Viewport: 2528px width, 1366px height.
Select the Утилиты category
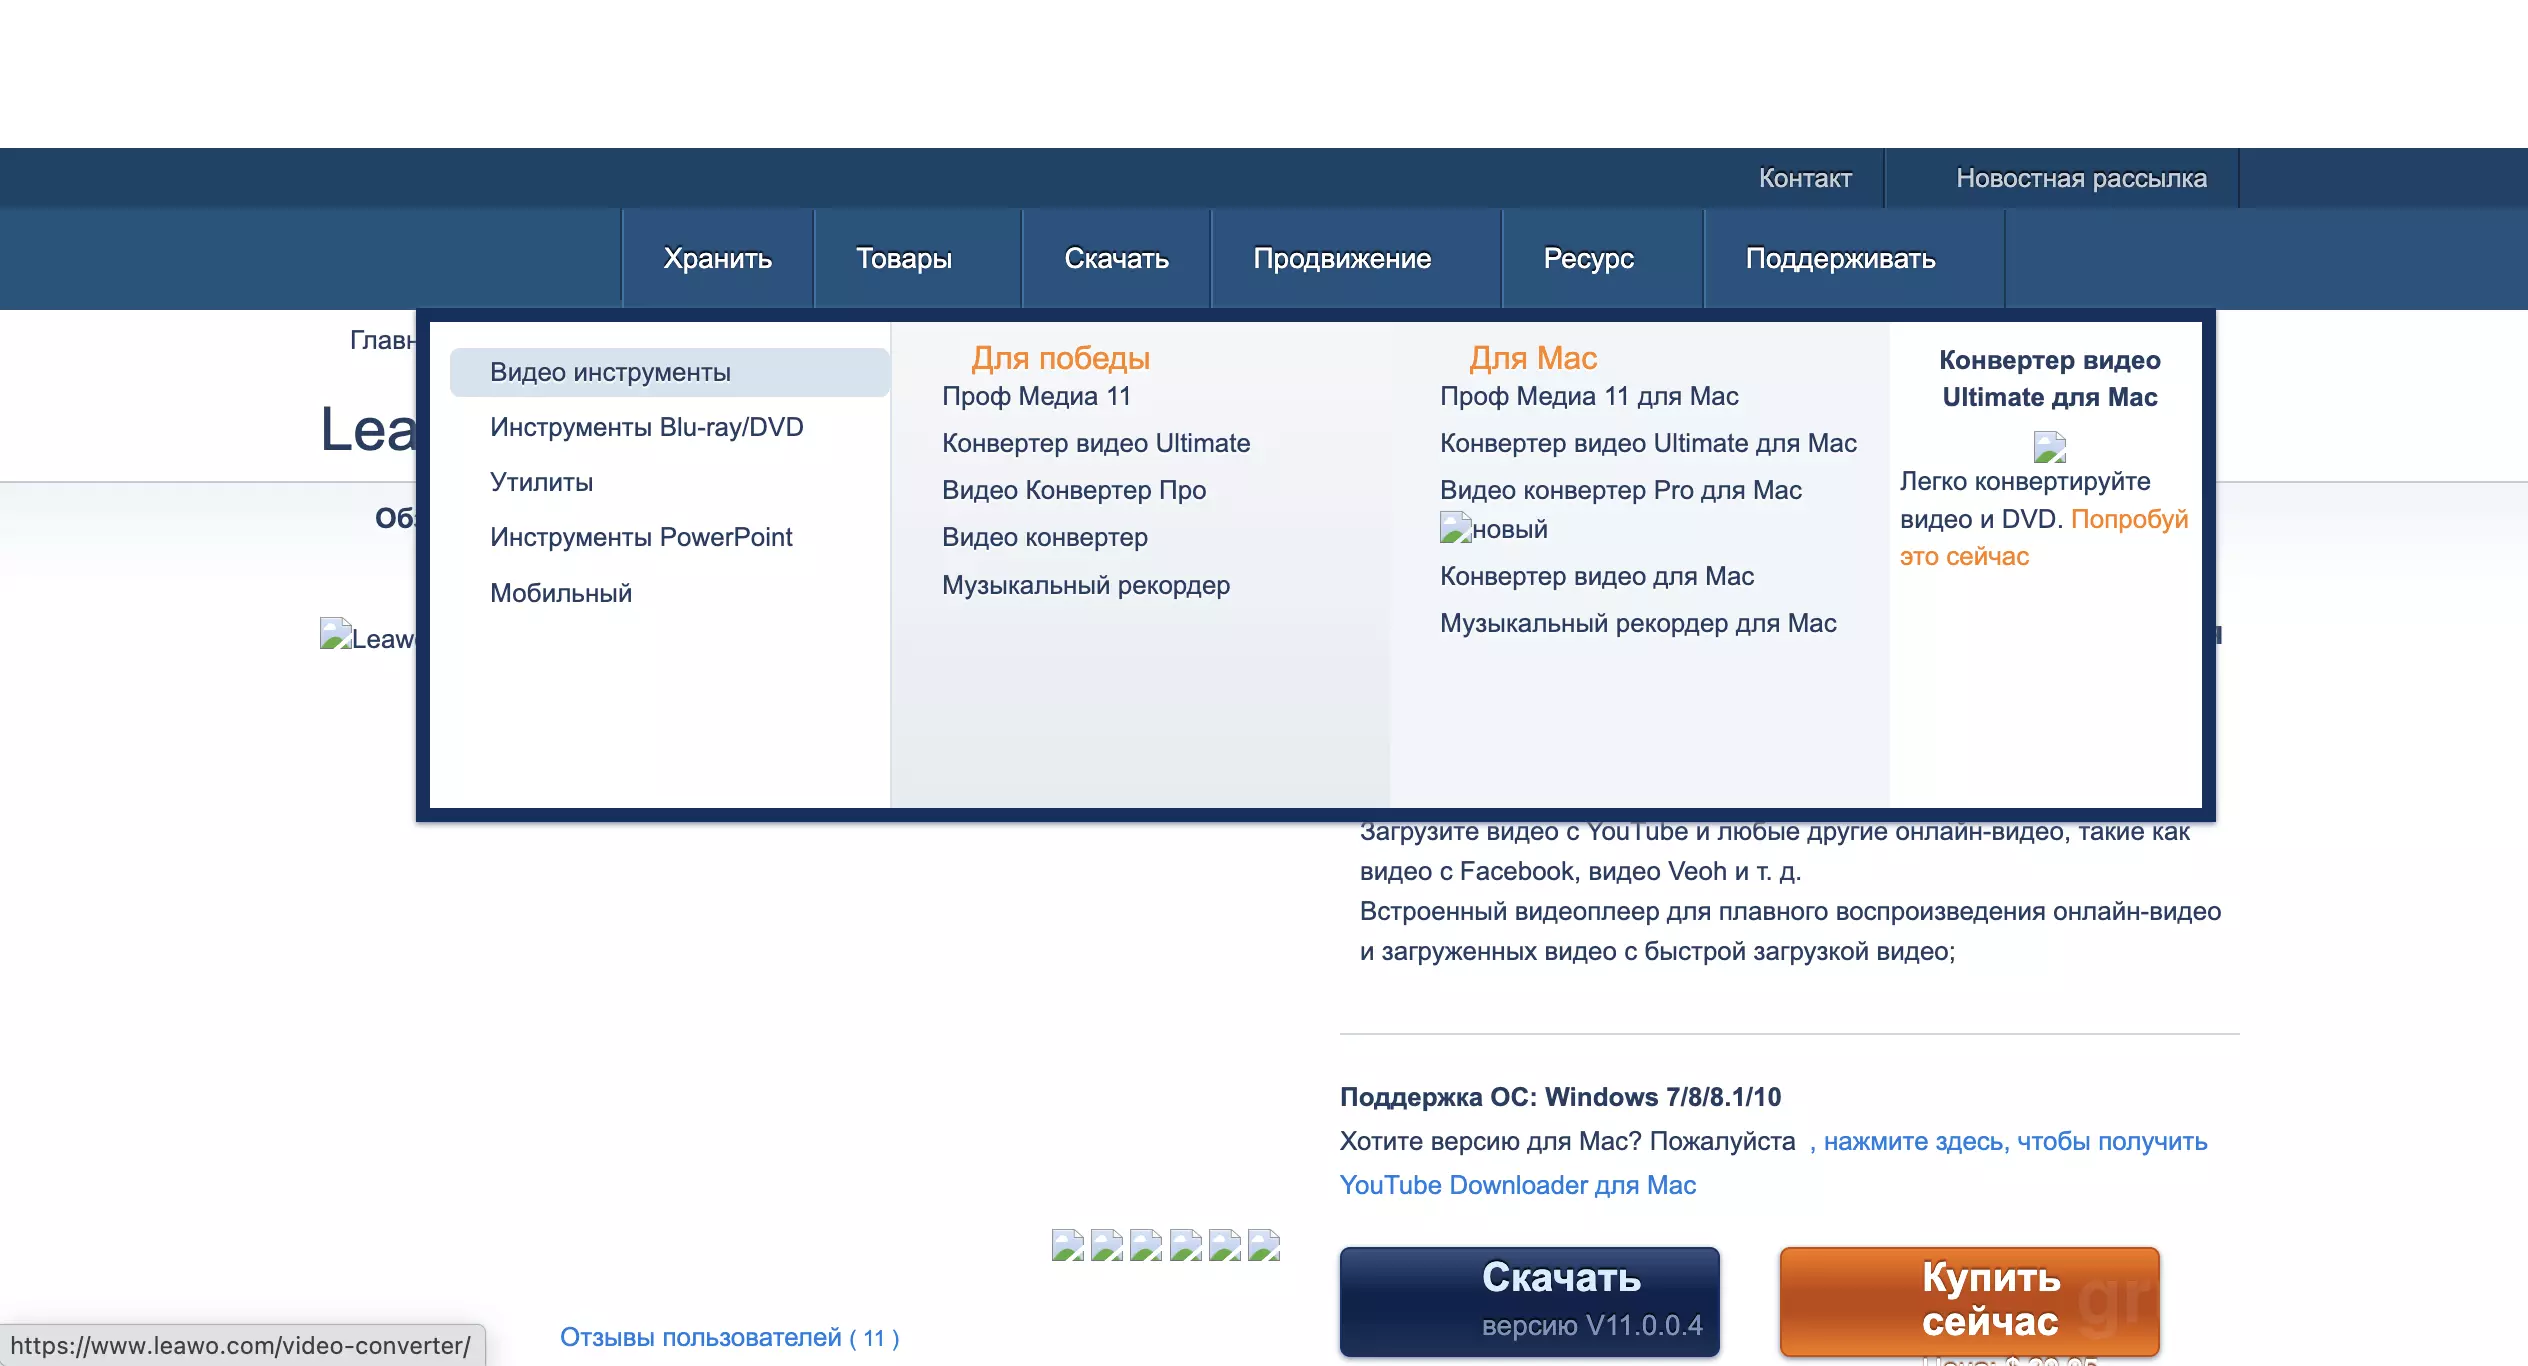[541, 482]
